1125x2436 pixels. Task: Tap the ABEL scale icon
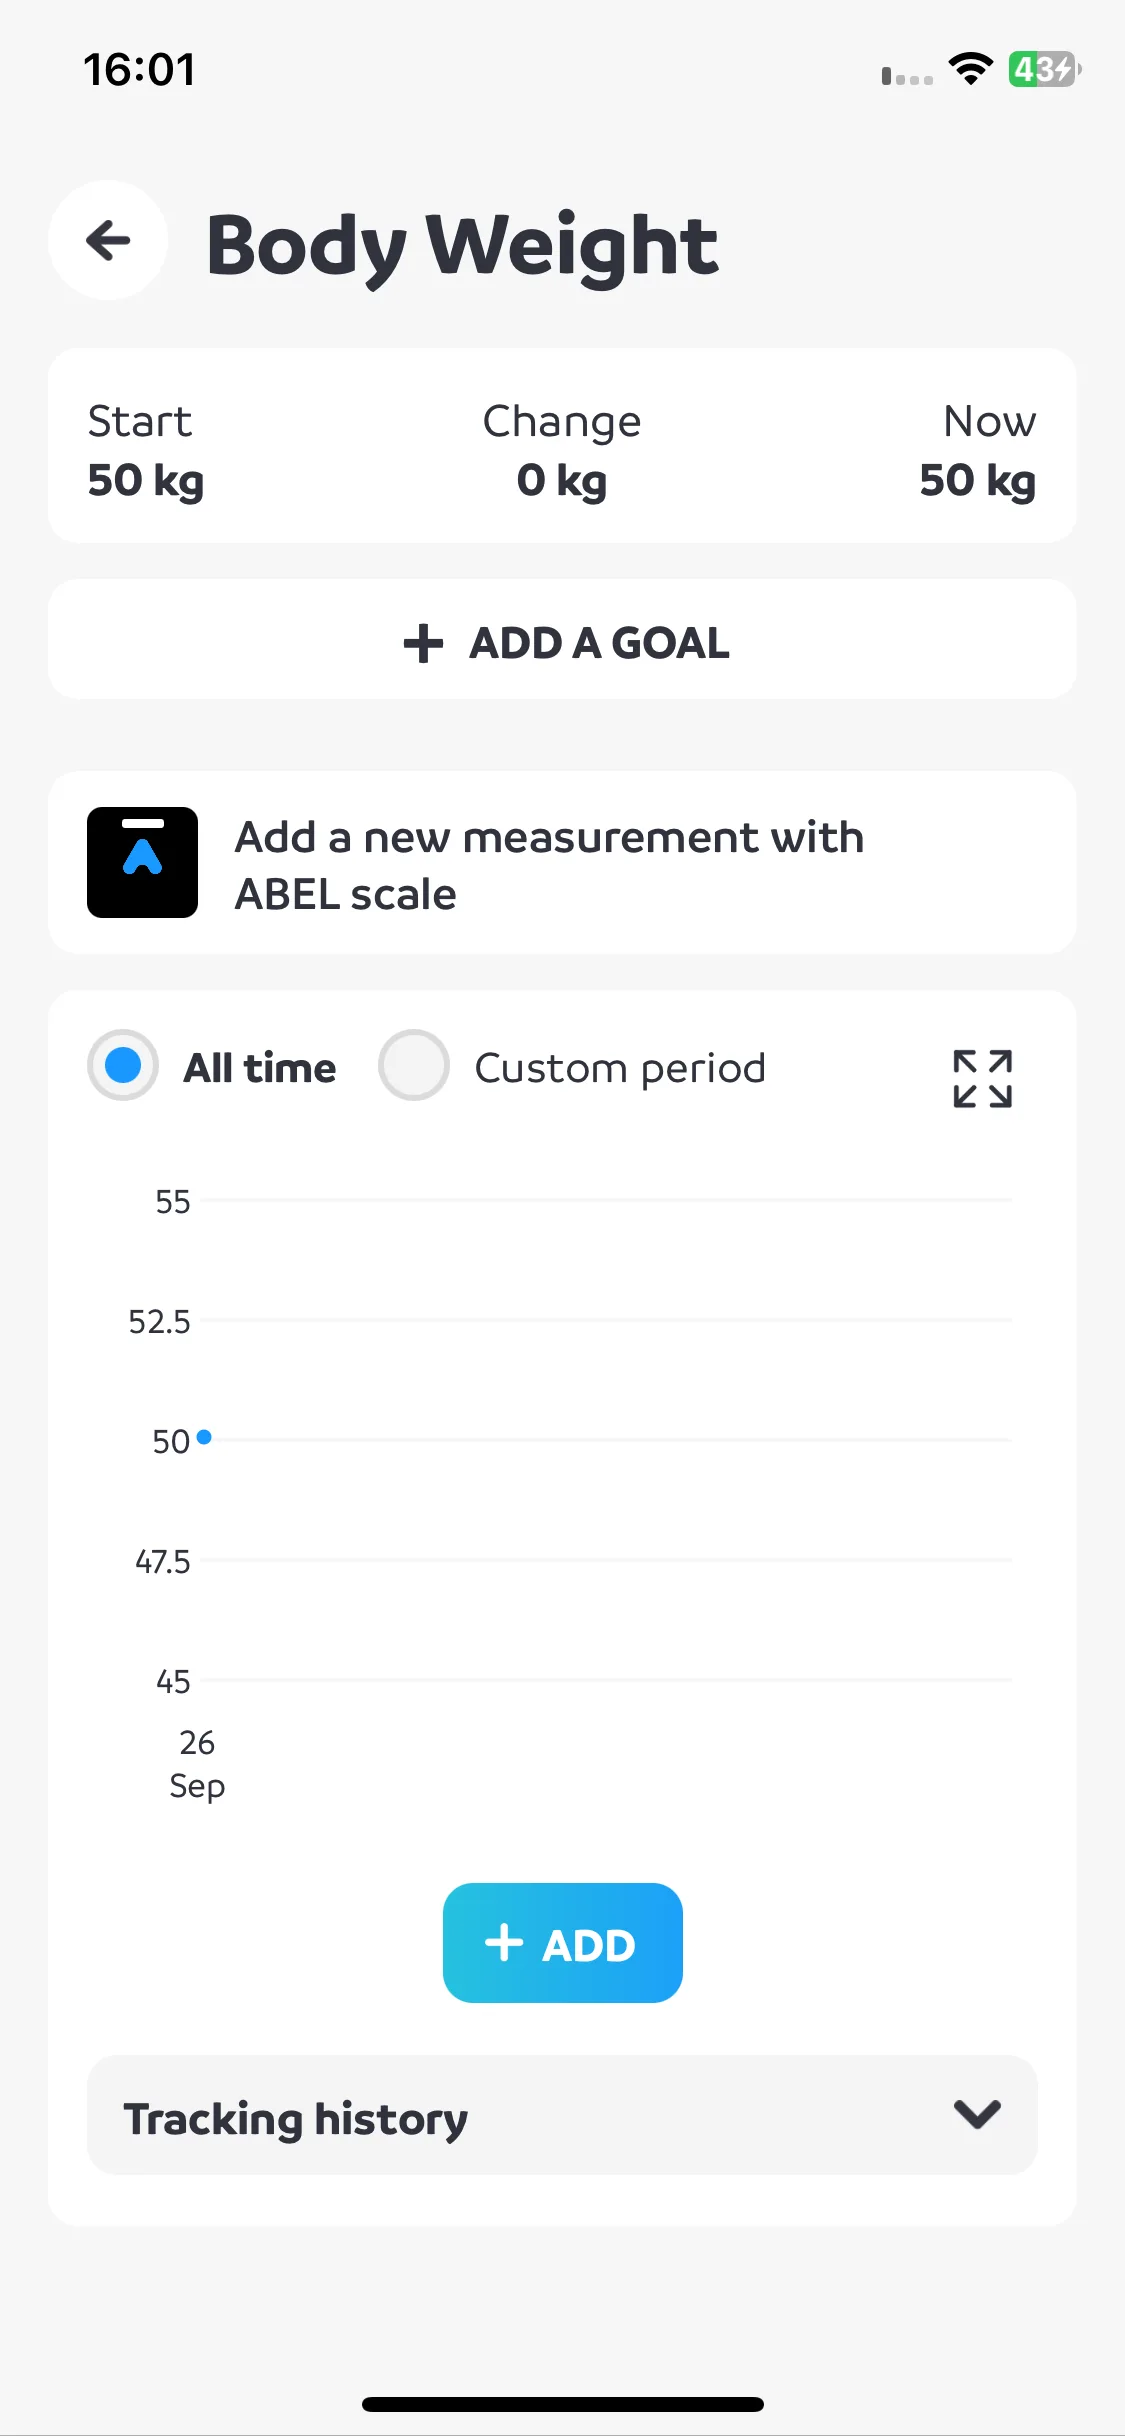point(142,862)
